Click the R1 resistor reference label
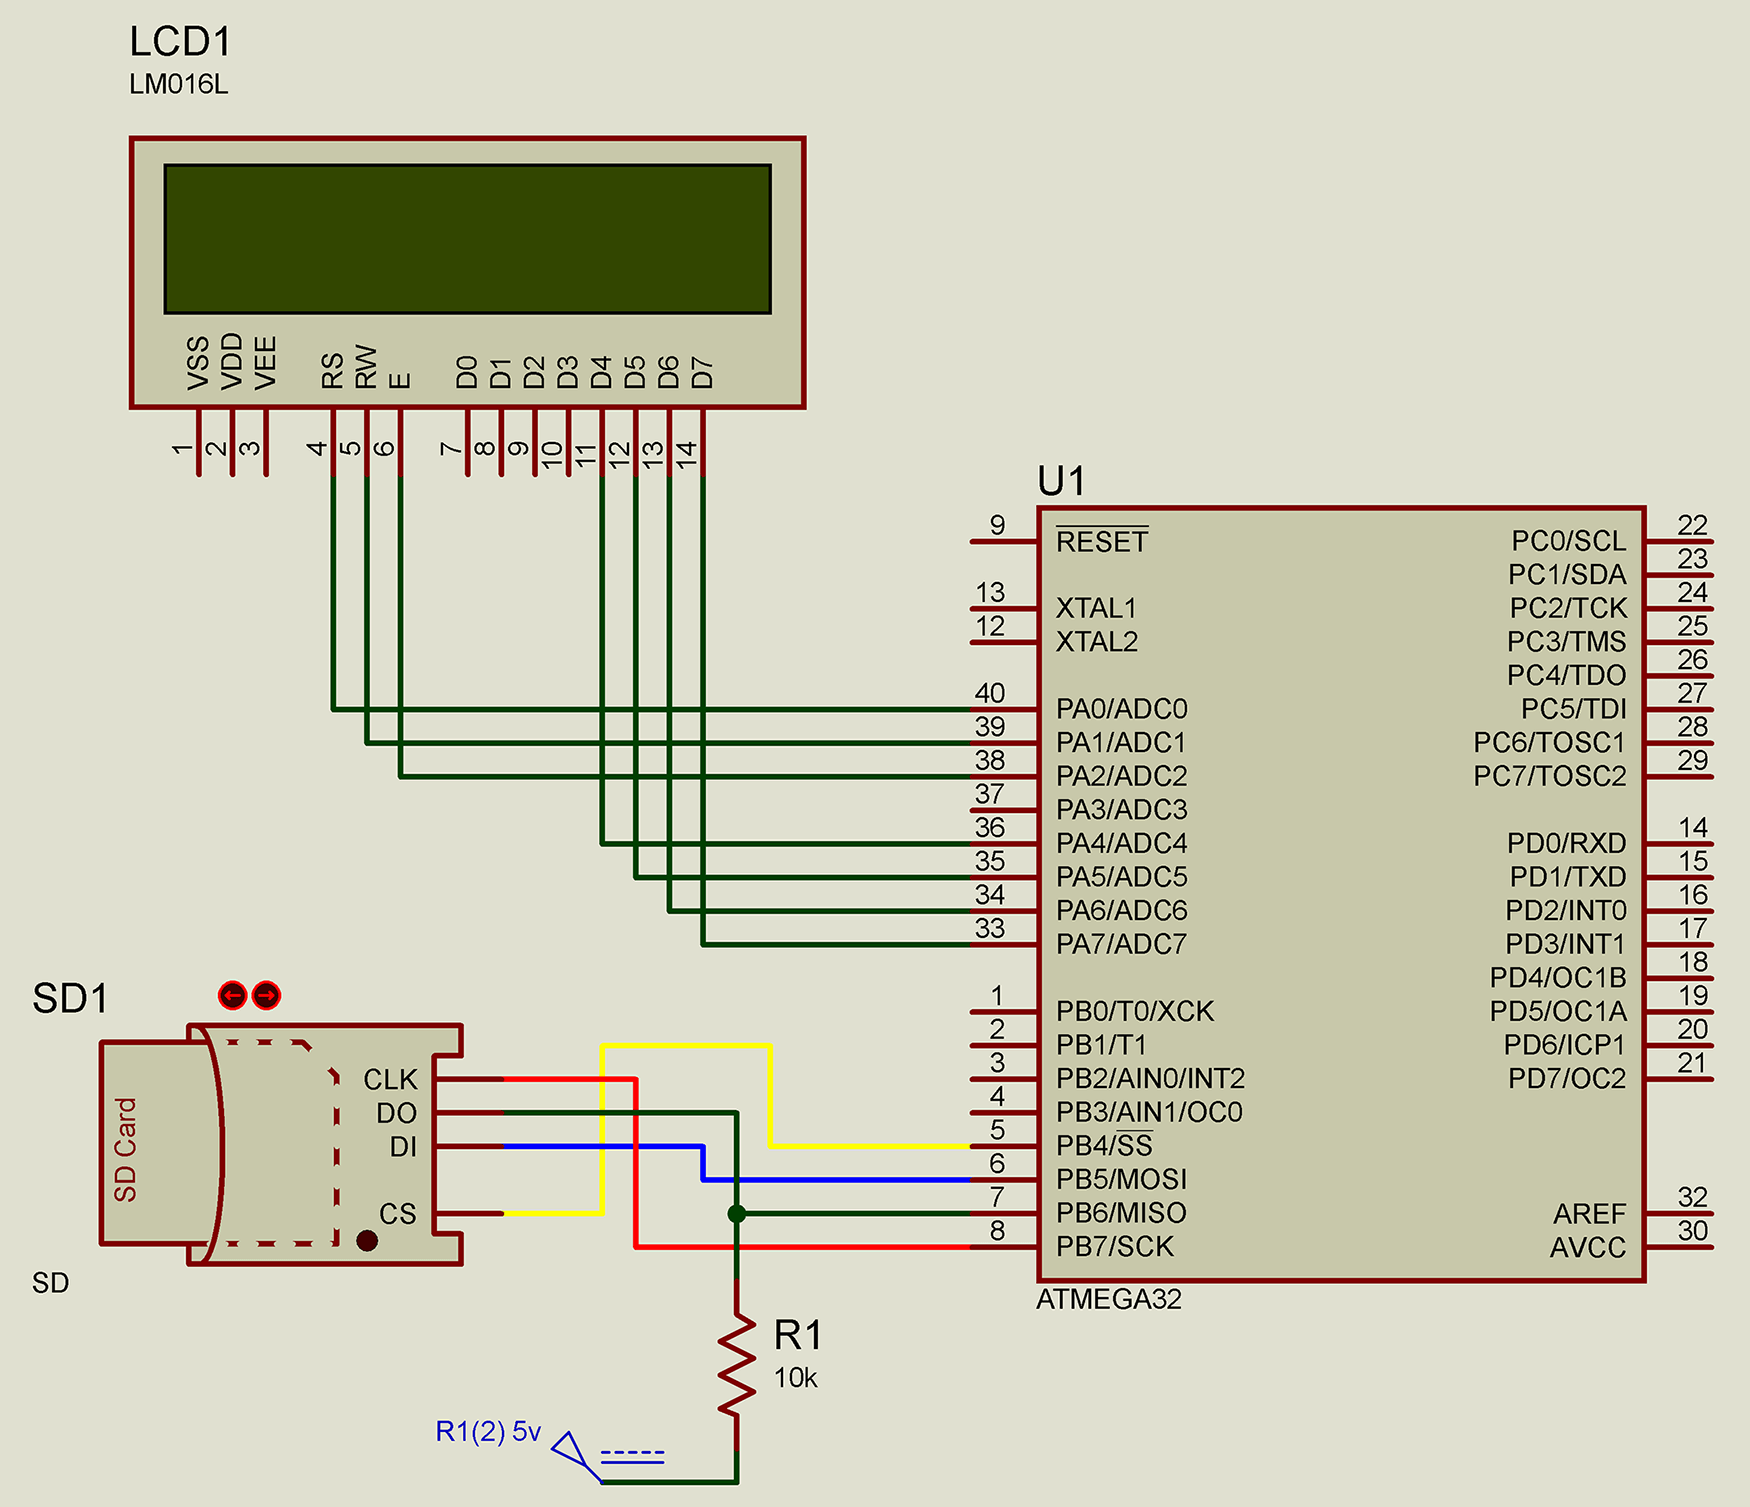The width and height of the screenshot is (1750, 1507). pos(797,1335)
